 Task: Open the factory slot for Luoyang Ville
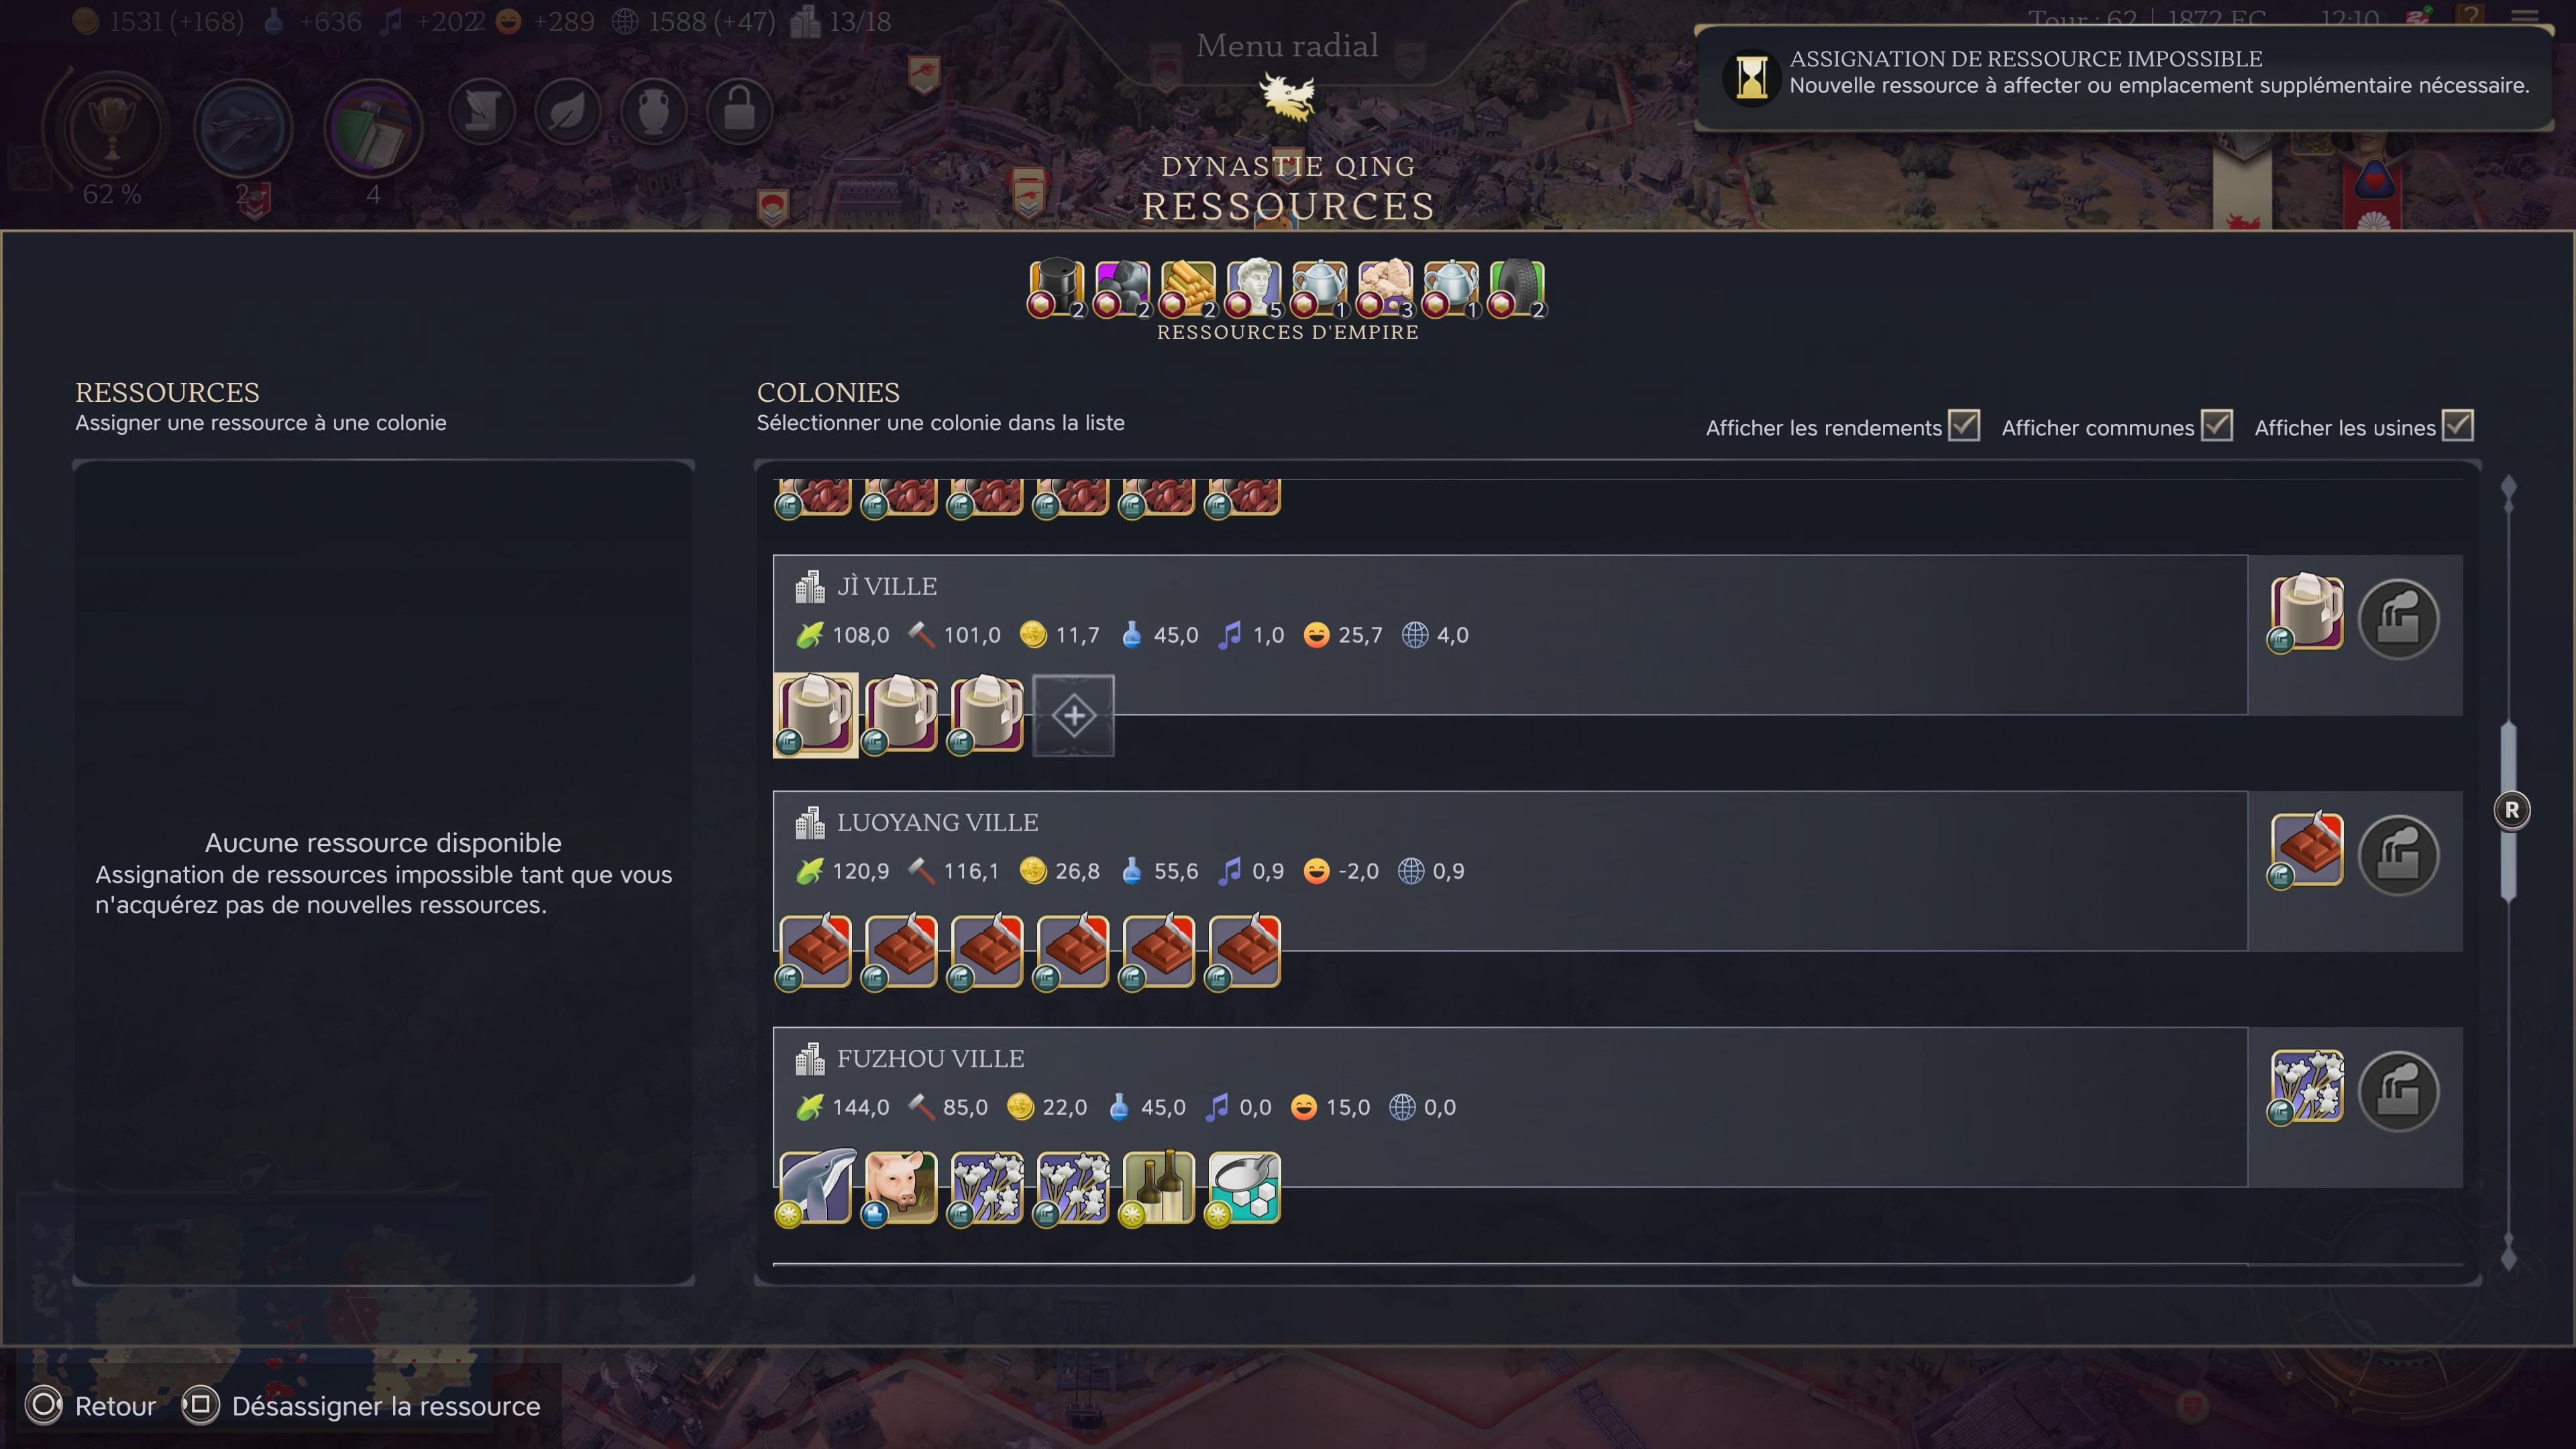coord(2398,855)
